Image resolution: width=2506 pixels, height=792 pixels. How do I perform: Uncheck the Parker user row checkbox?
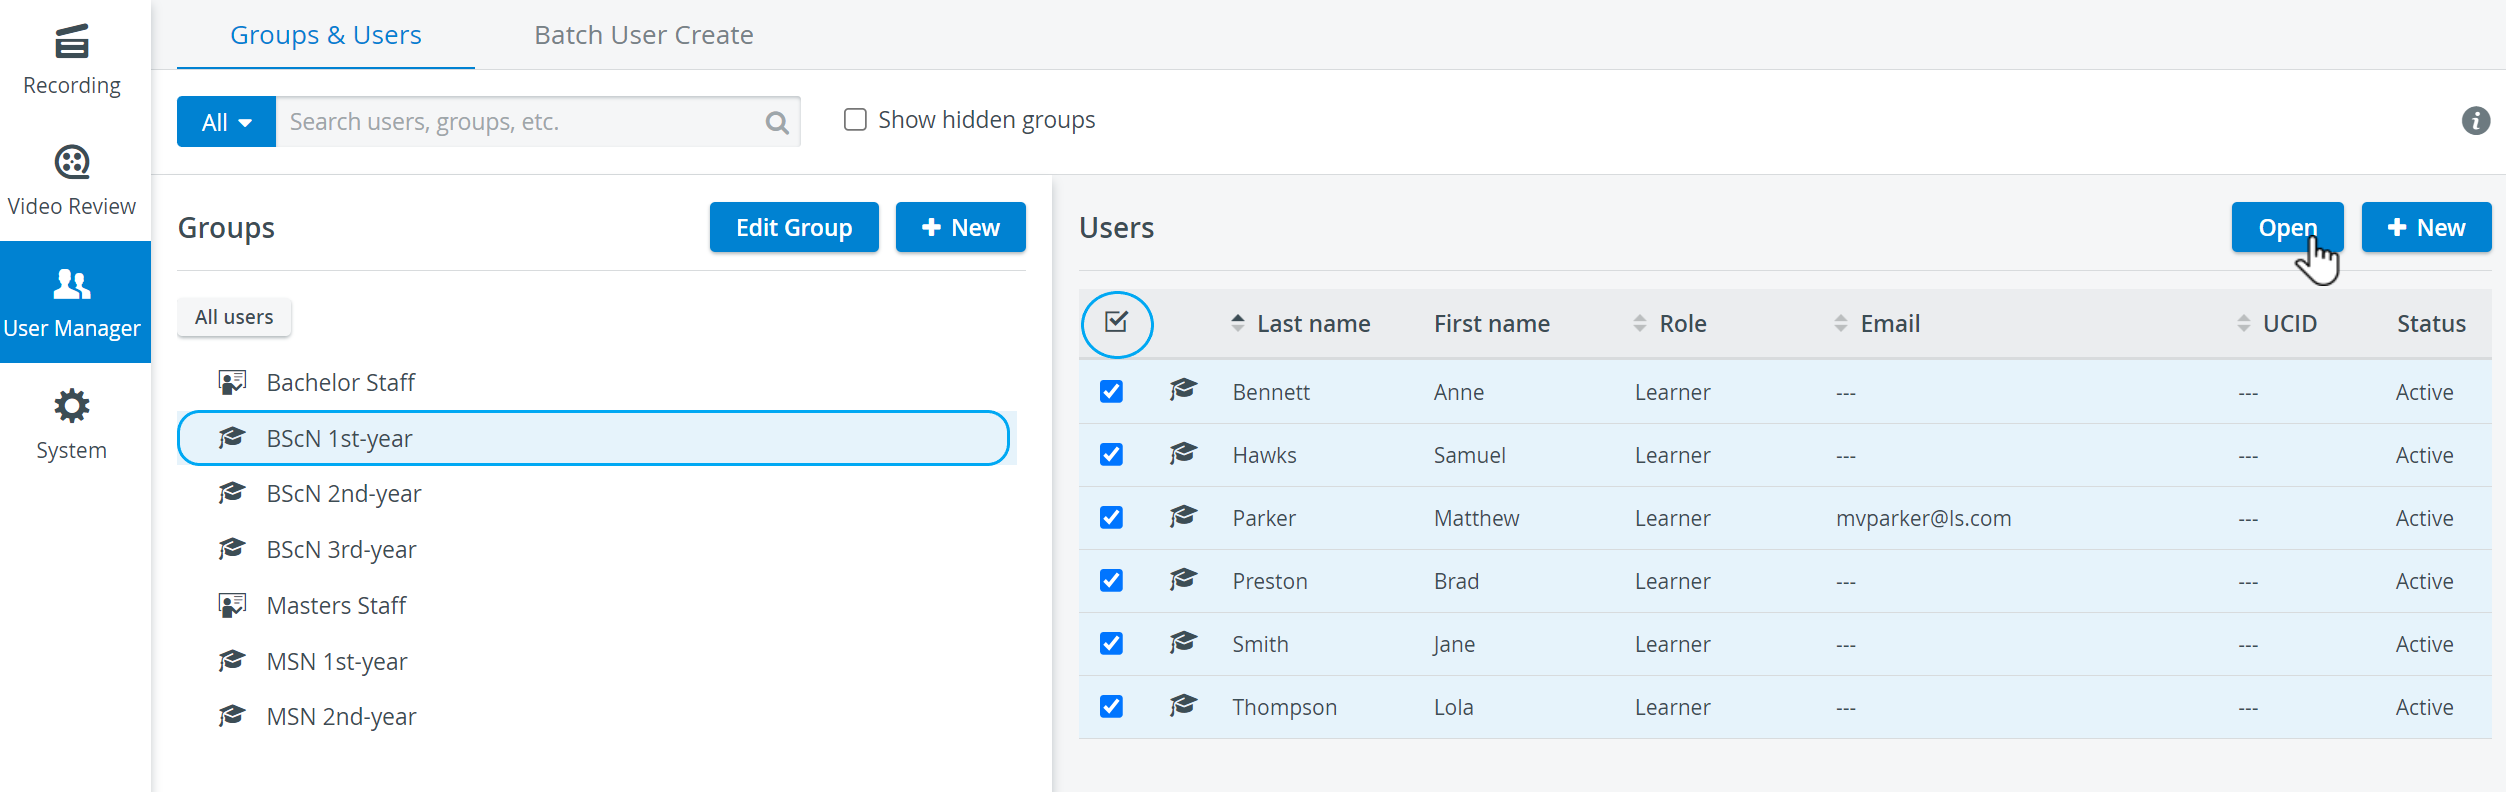(1111, 517)
